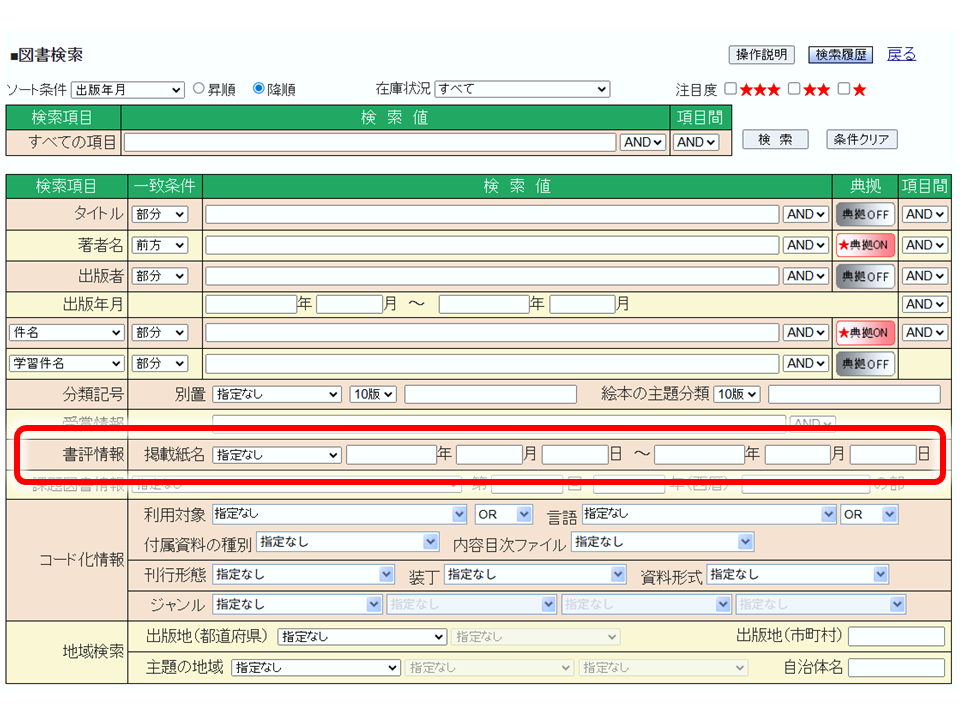Select the 昇順 ascending sort radio button
The height and width of the screenshot is (720, 960).
click(199, 88)
